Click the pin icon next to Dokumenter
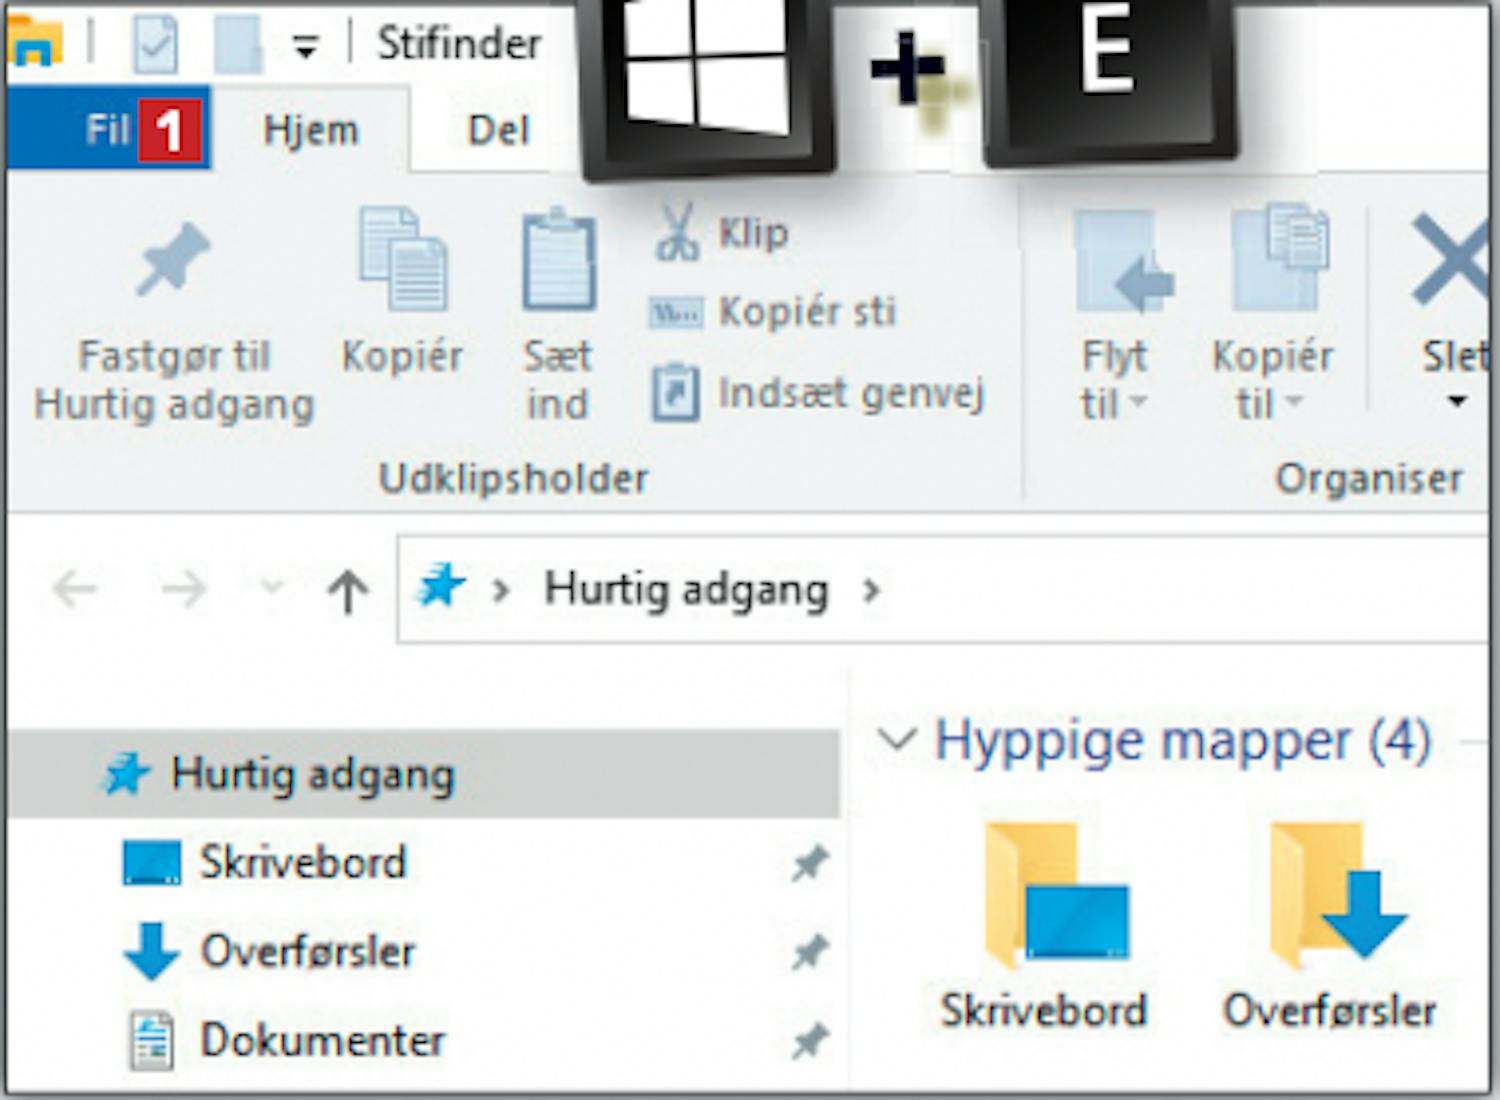The image size is (1500, 1100). (809, 1042)
